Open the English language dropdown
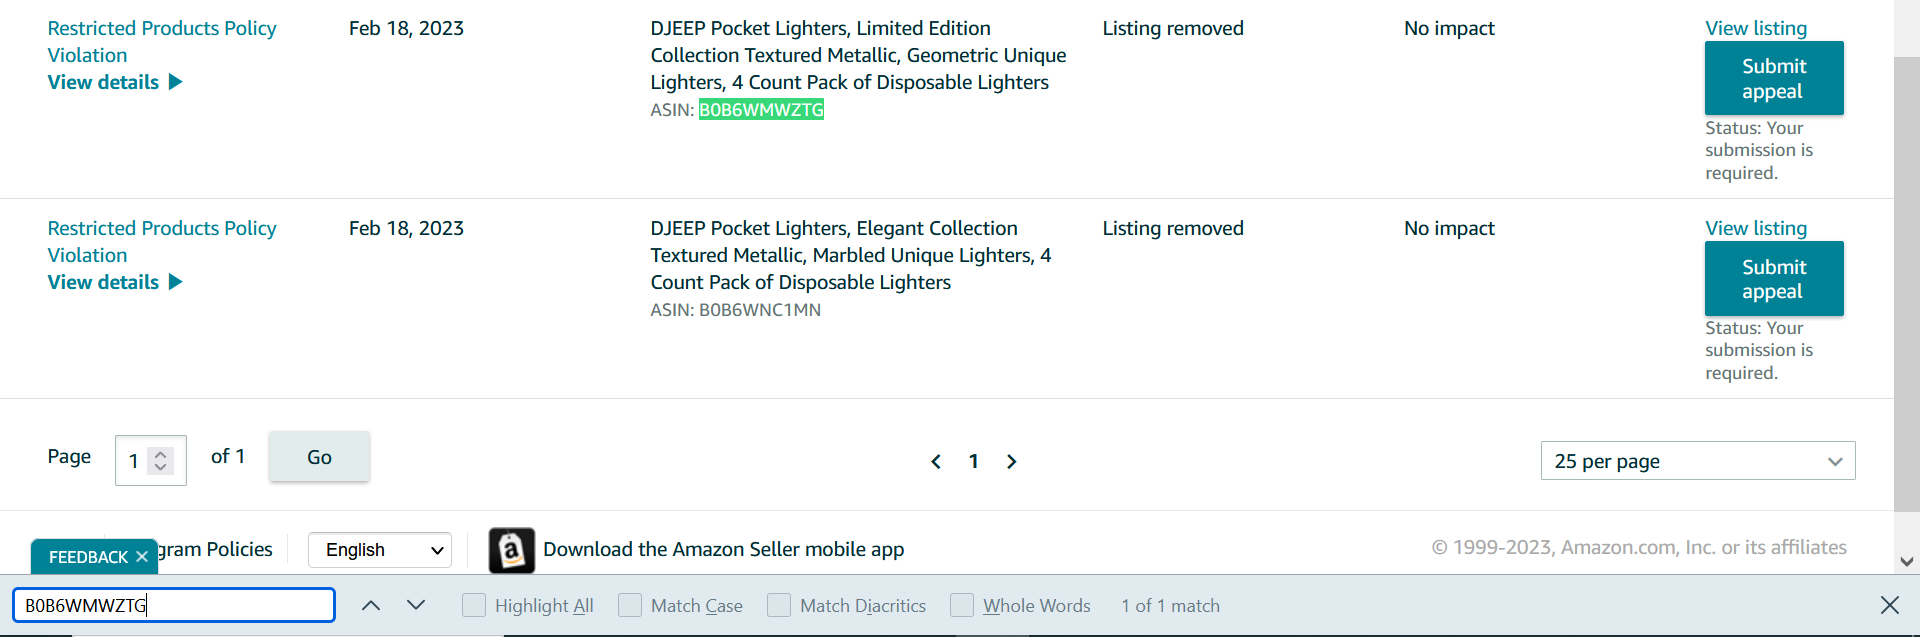Image resolution: width=1920 pixels, height=637 pixels. [380, 550]
